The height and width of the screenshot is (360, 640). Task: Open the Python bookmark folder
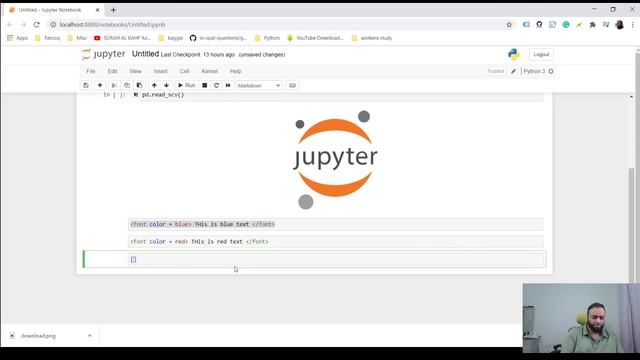tap(267, 38)
